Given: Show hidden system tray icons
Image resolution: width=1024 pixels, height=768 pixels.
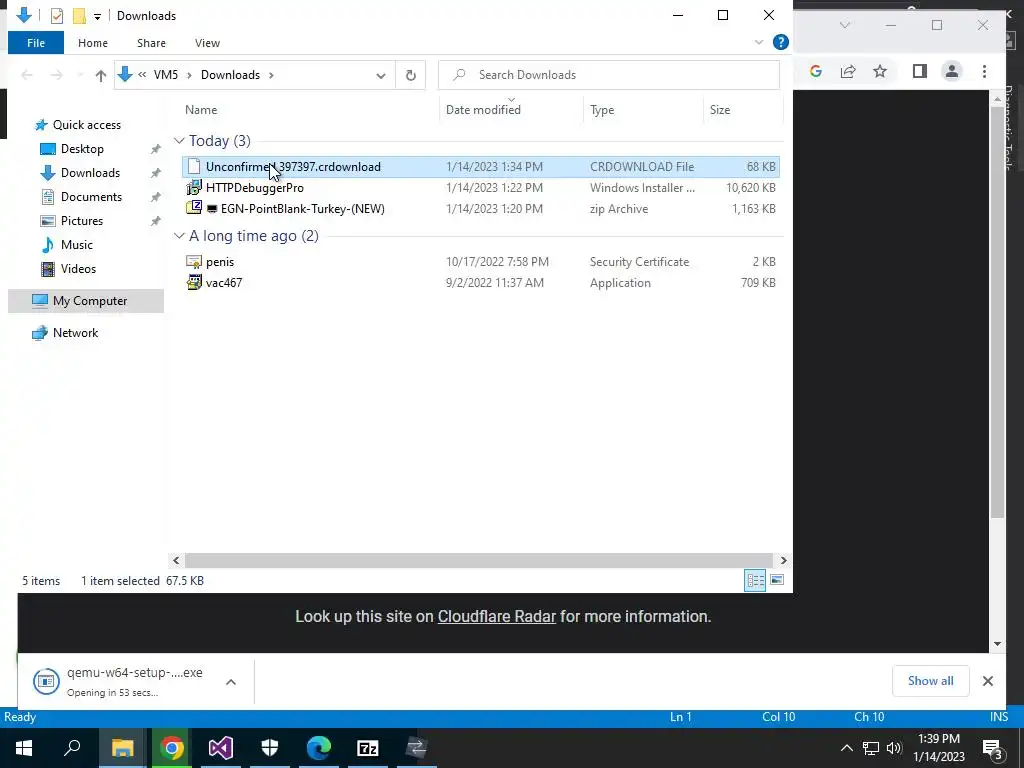Looking at the screenshot, I should [x=846, y=748].
